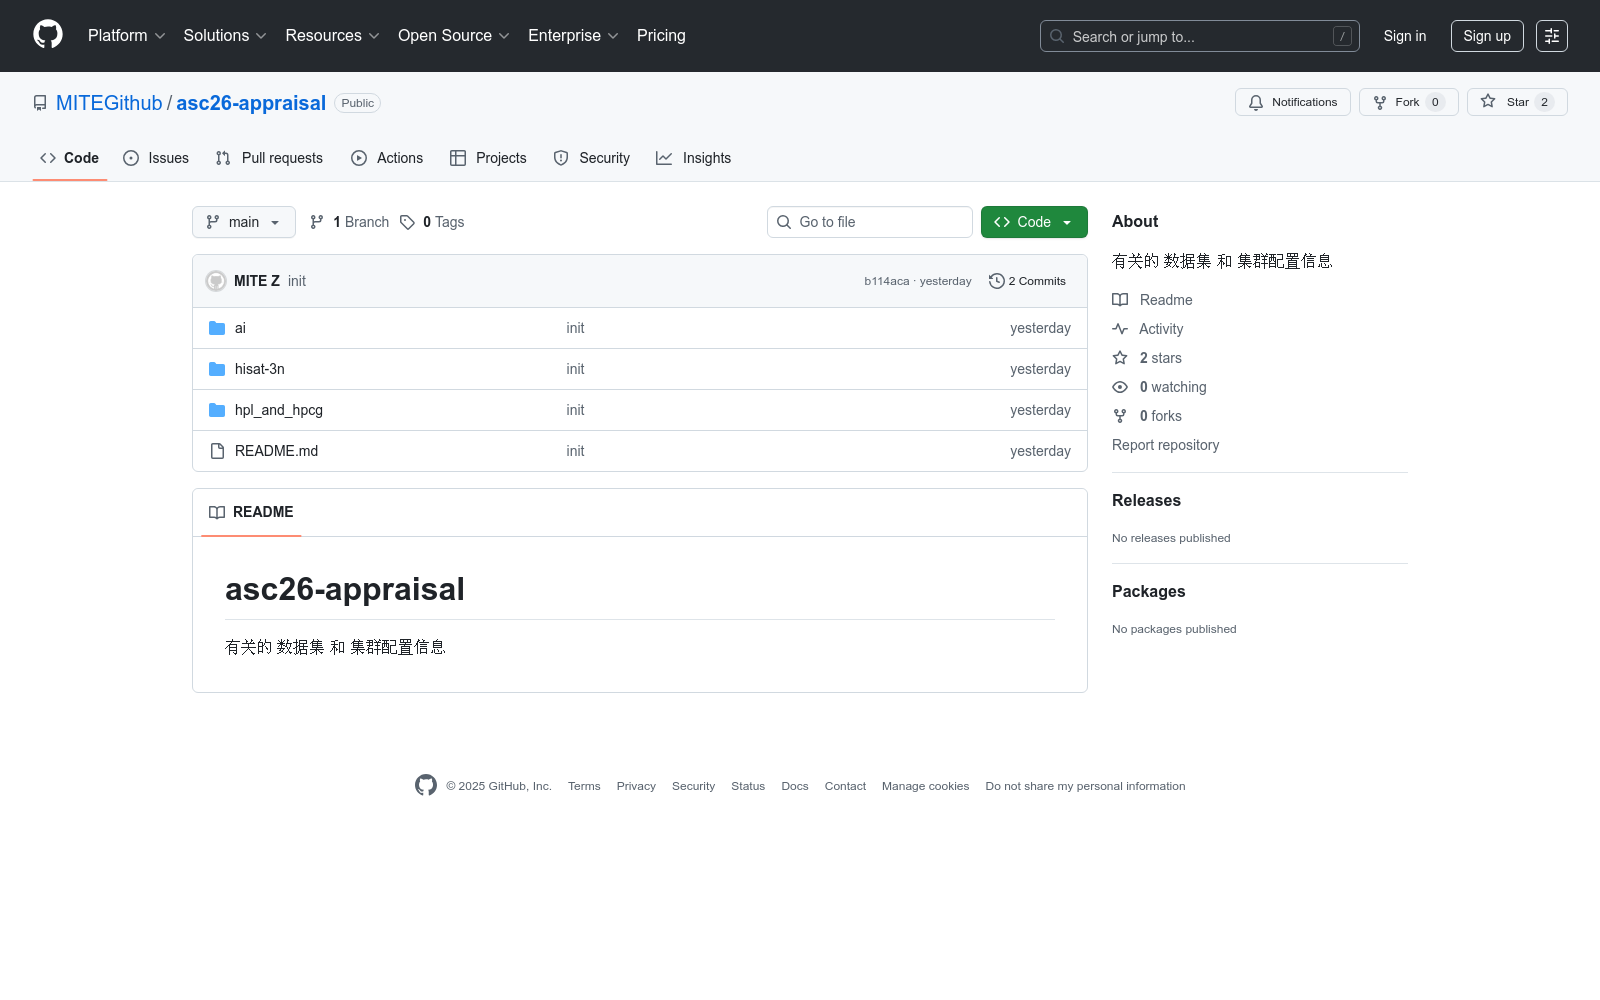1600x1000 pixels.
Task: Focus the Go to file field
Action: (870, 222)
